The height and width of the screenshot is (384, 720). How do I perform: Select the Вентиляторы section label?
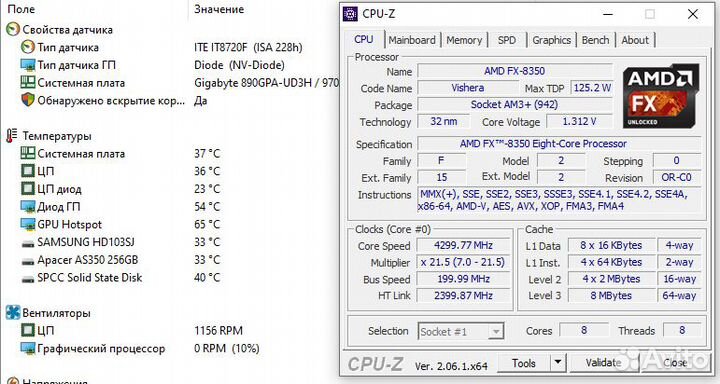click(56, 313)
